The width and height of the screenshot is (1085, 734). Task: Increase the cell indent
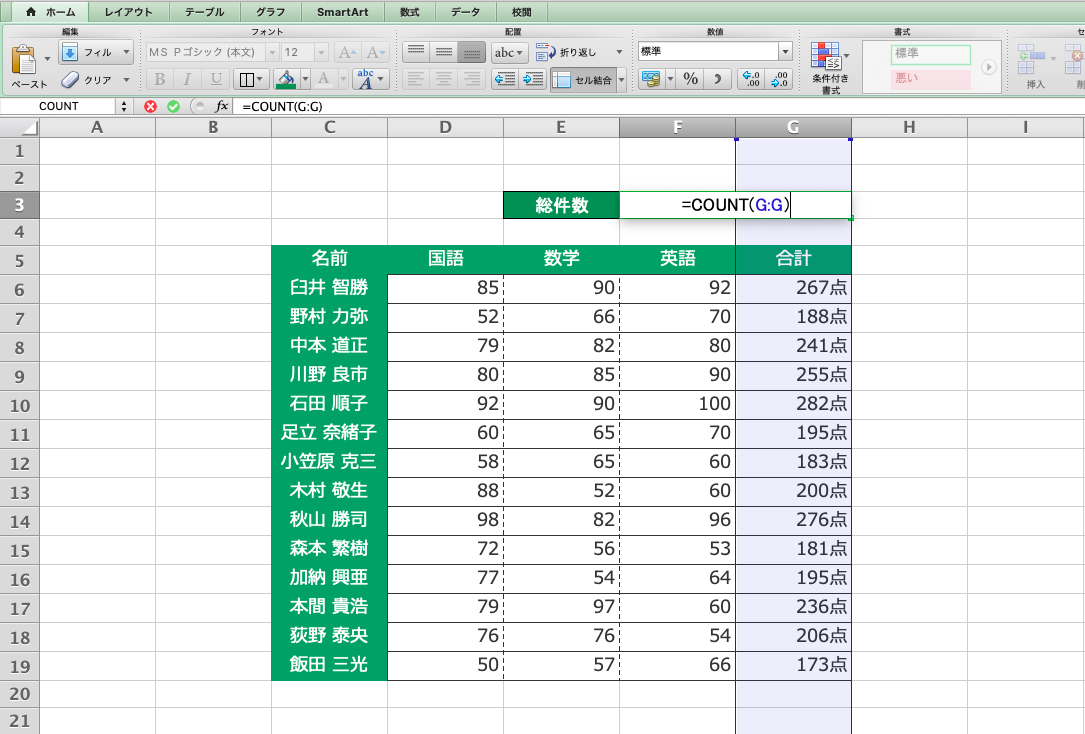tap(533, 80)
